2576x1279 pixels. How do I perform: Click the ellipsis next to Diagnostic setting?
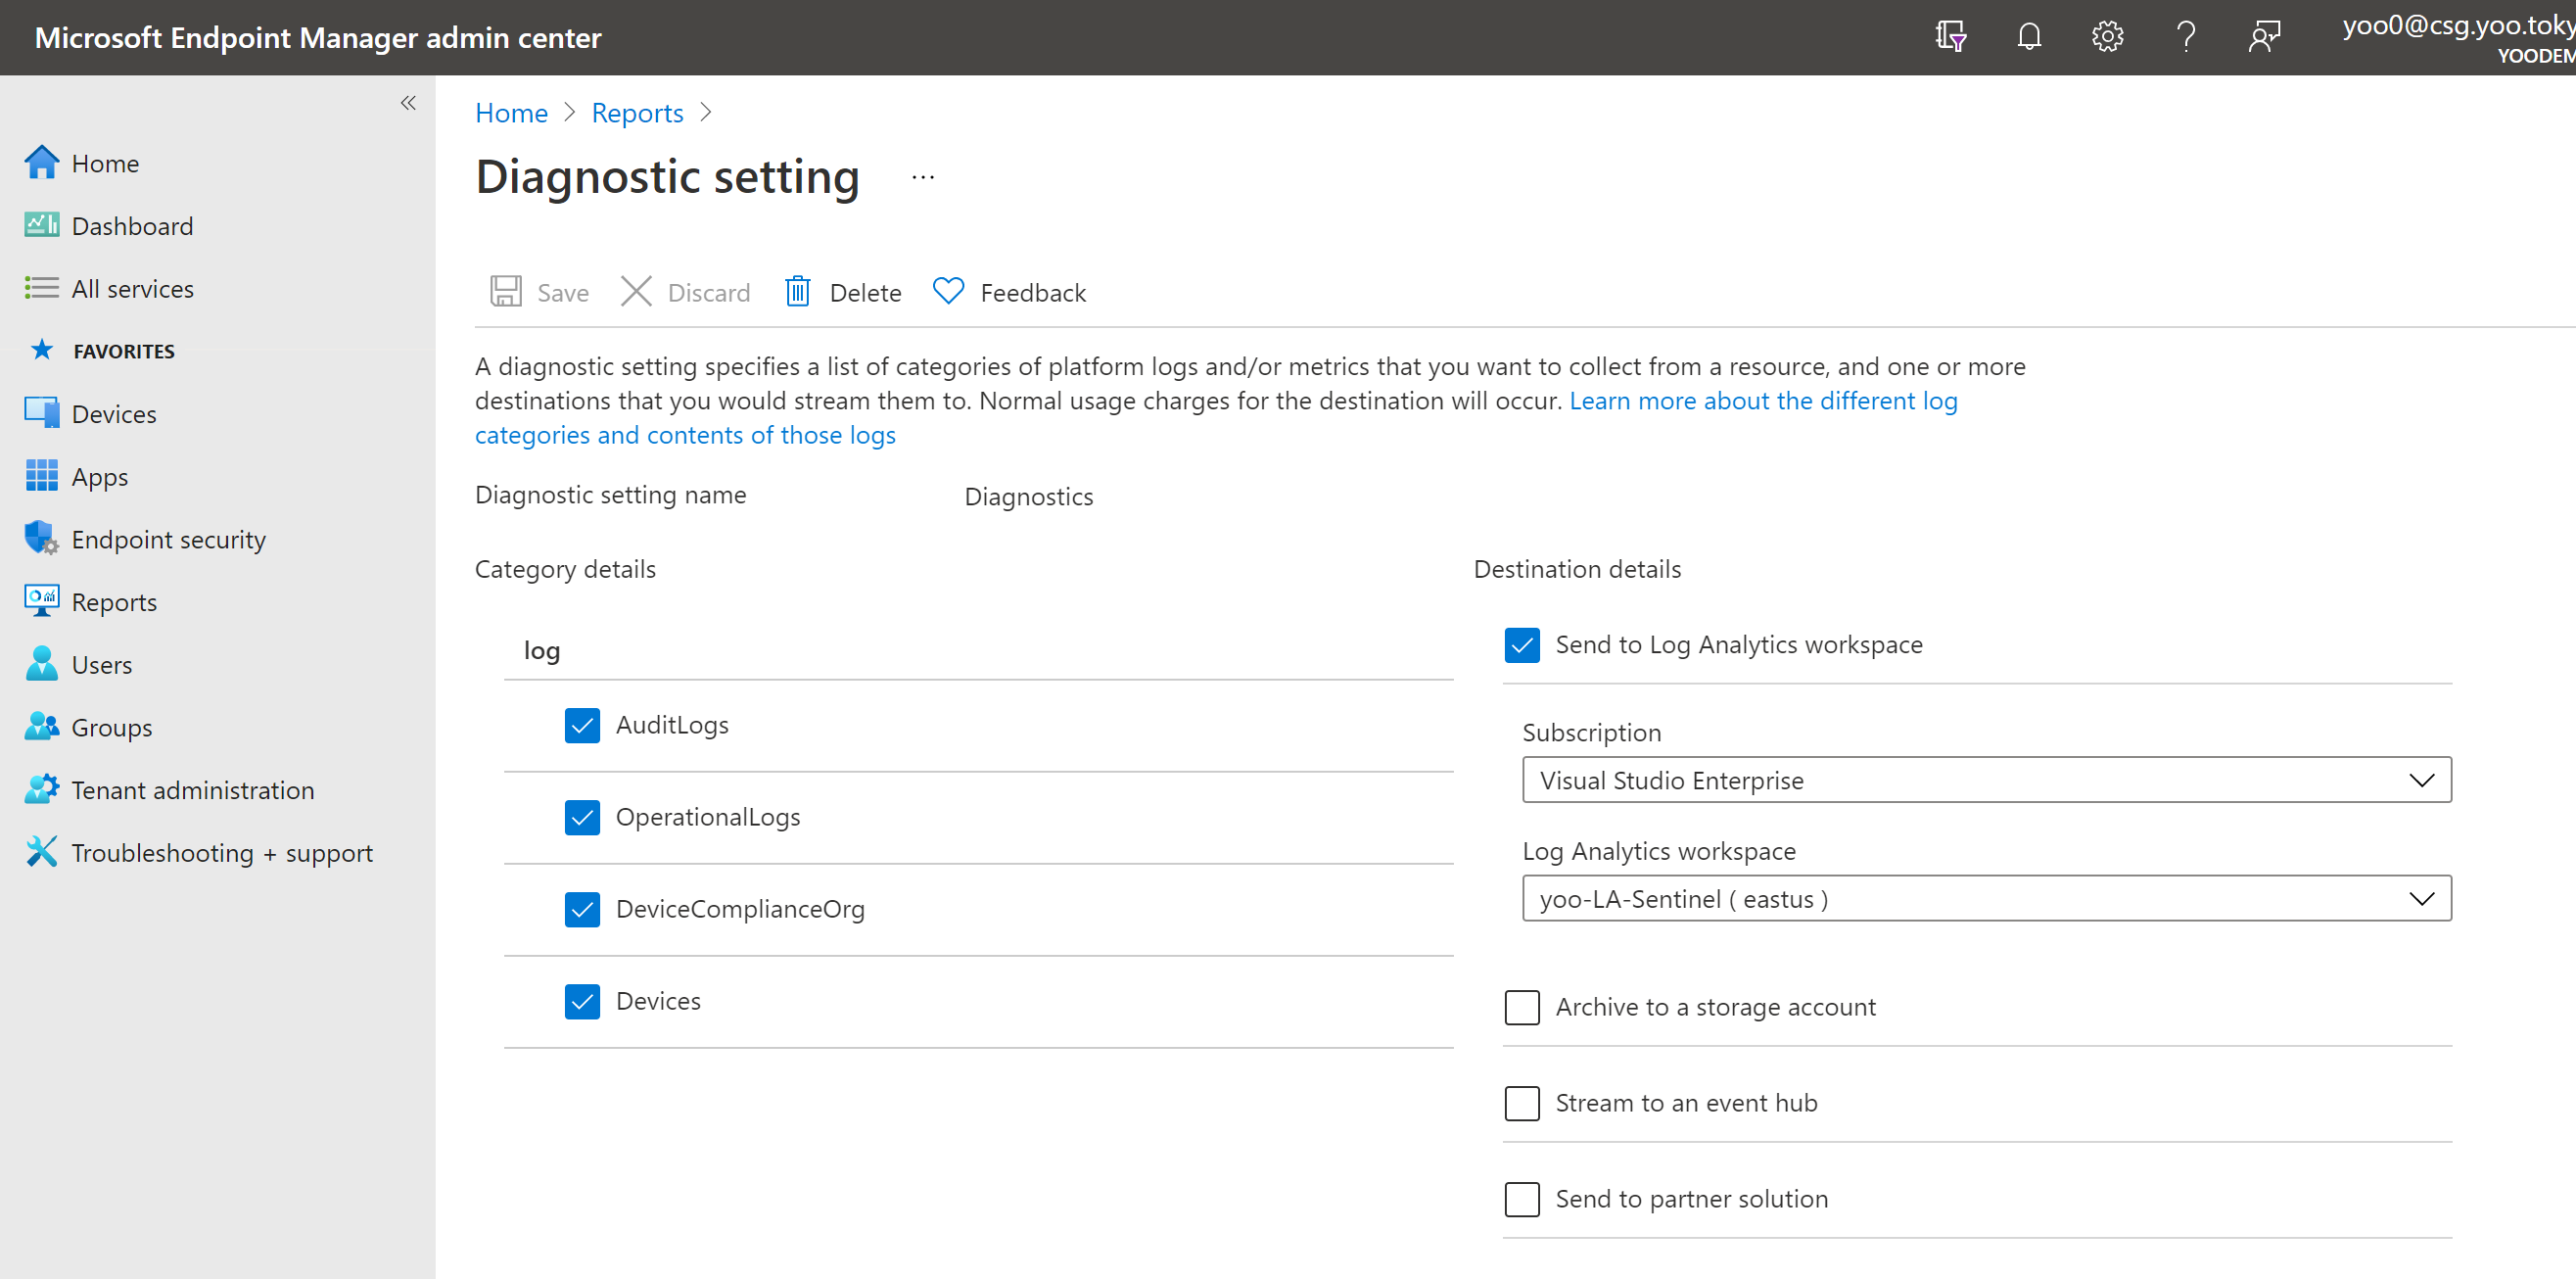click(922, 178)
